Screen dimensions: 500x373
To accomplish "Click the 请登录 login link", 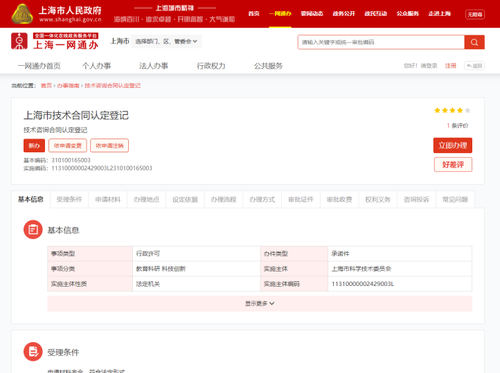I will (429, 66).
